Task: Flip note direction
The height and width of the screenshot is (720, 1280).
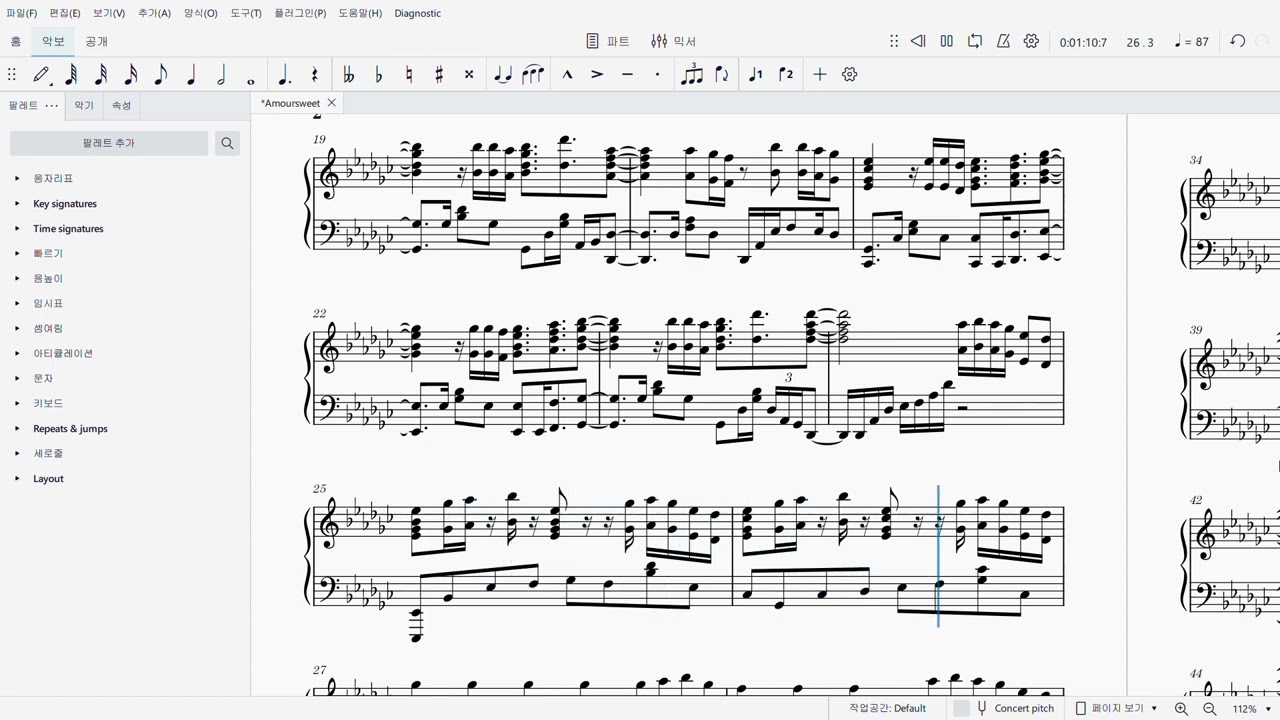Action: 721,74
